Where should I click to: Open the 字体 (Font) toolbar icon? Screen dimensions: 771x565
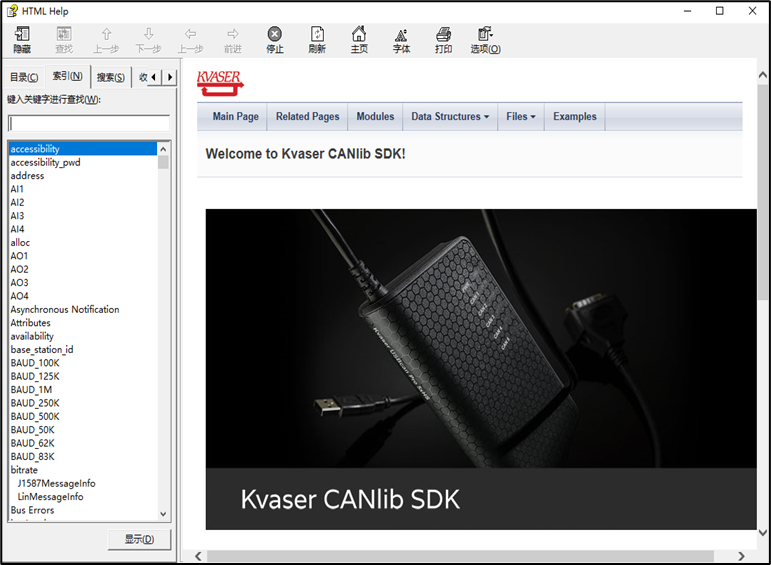[x=401, y=40]
